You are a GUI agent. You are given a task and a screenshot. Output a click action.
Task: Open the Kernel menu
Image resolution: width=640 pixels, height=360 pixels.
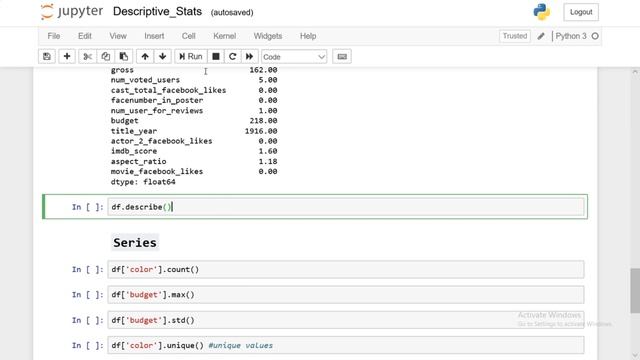(x=224, y=36)
